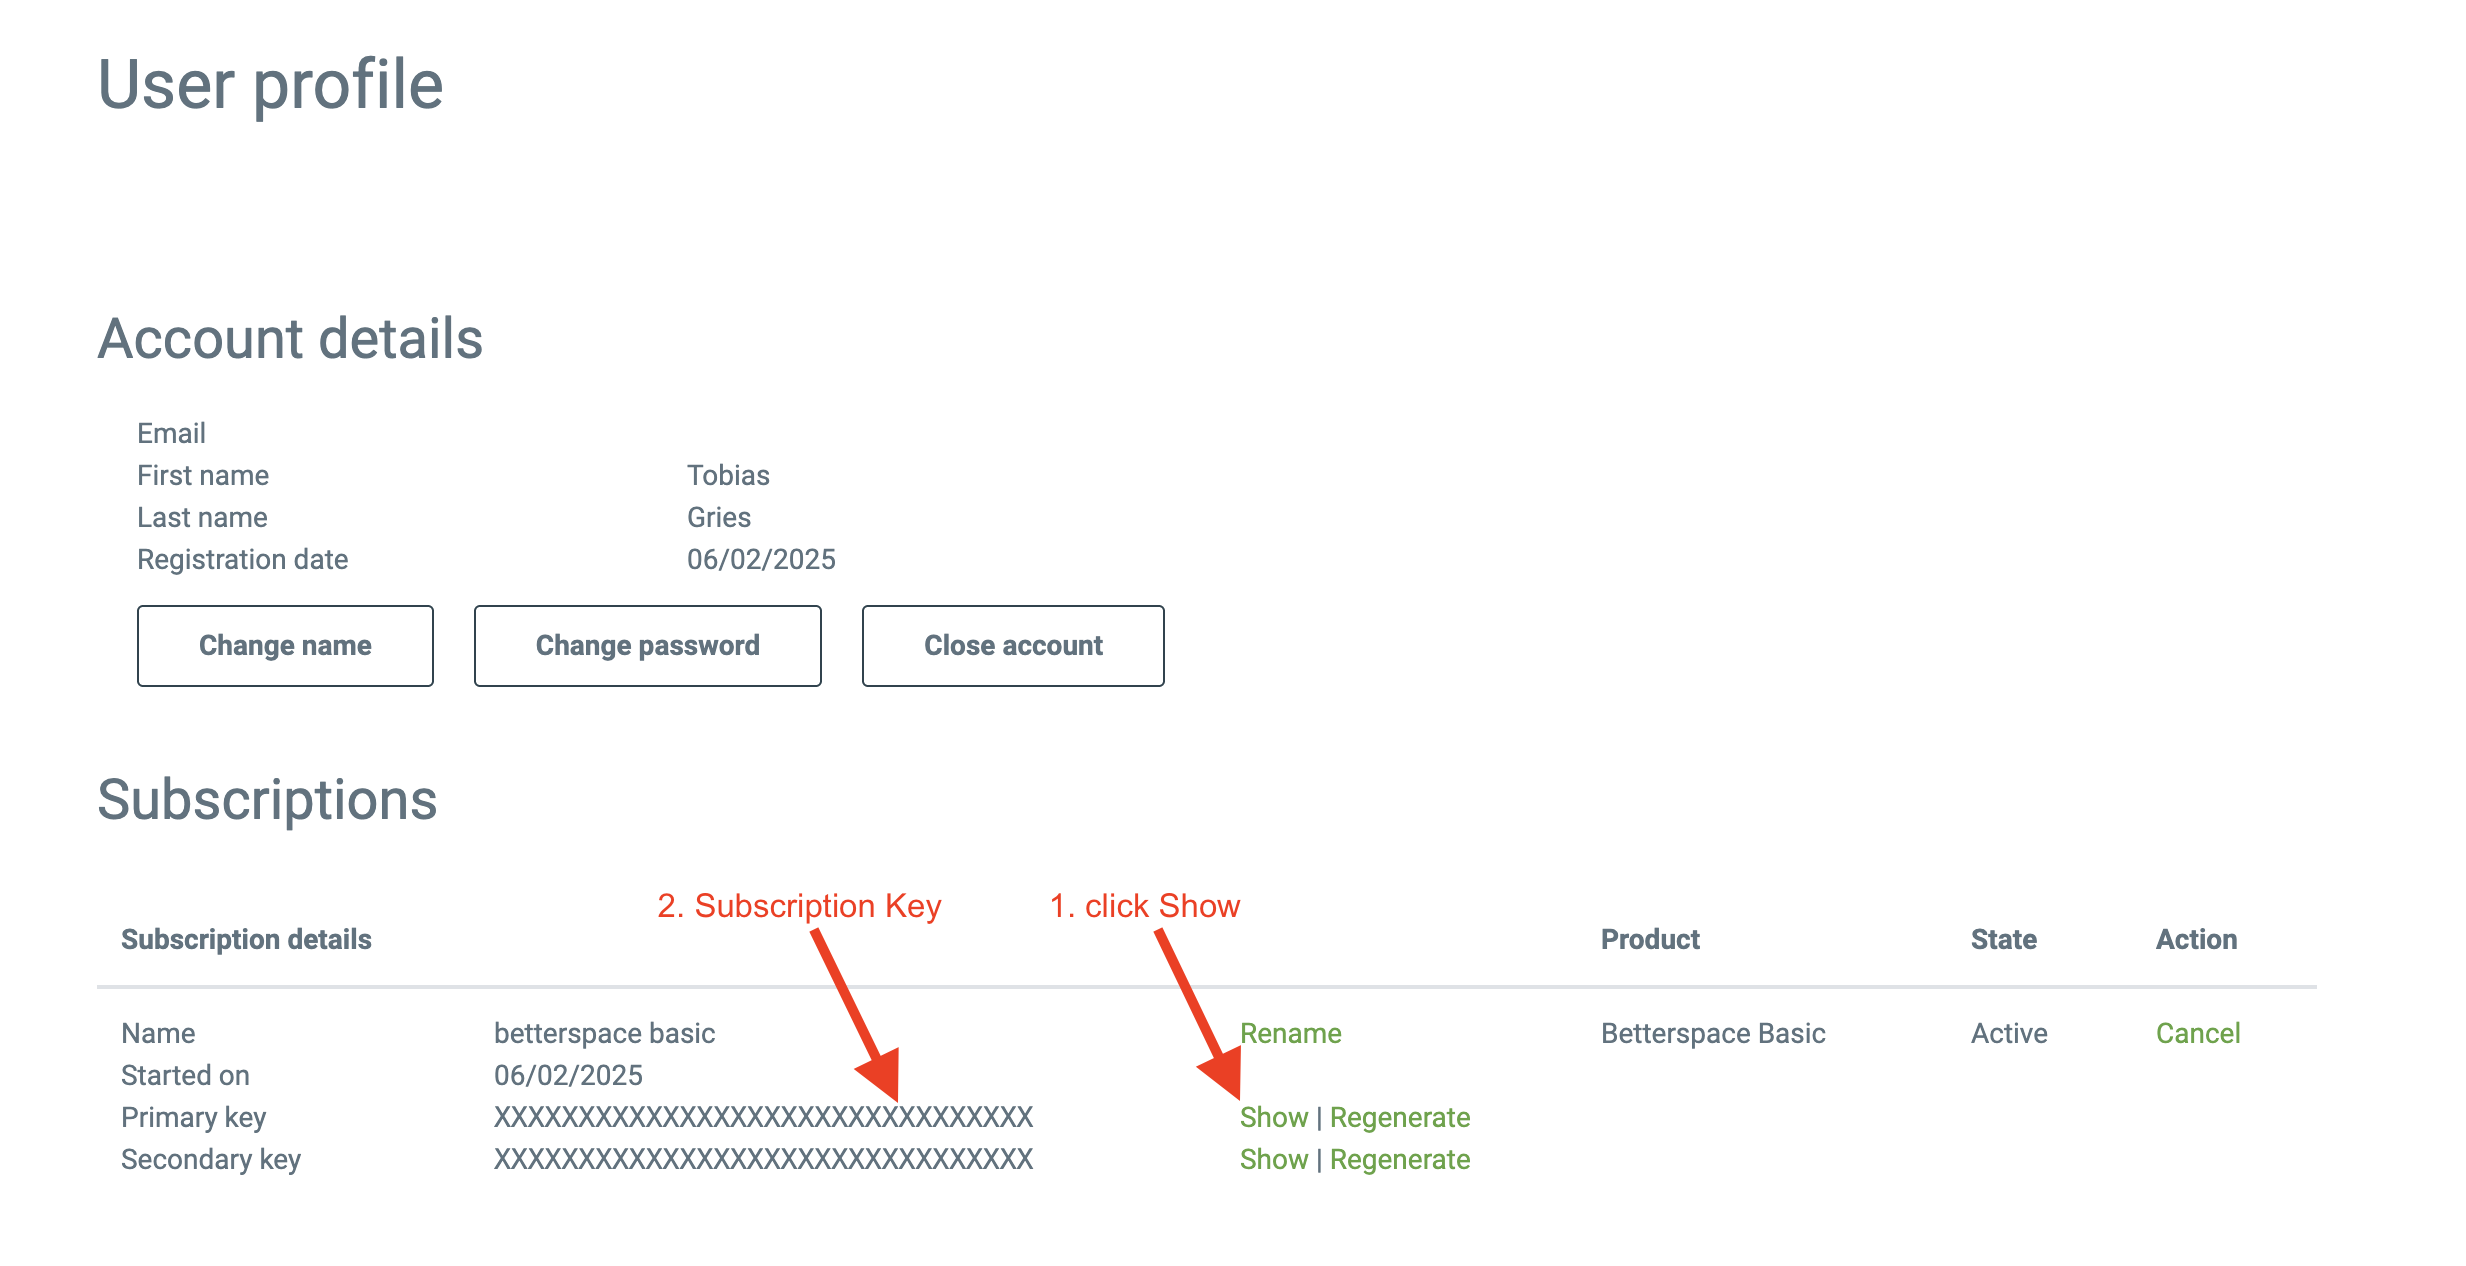
Task: Show the primary subscription key
Action: [1273, 1117]
